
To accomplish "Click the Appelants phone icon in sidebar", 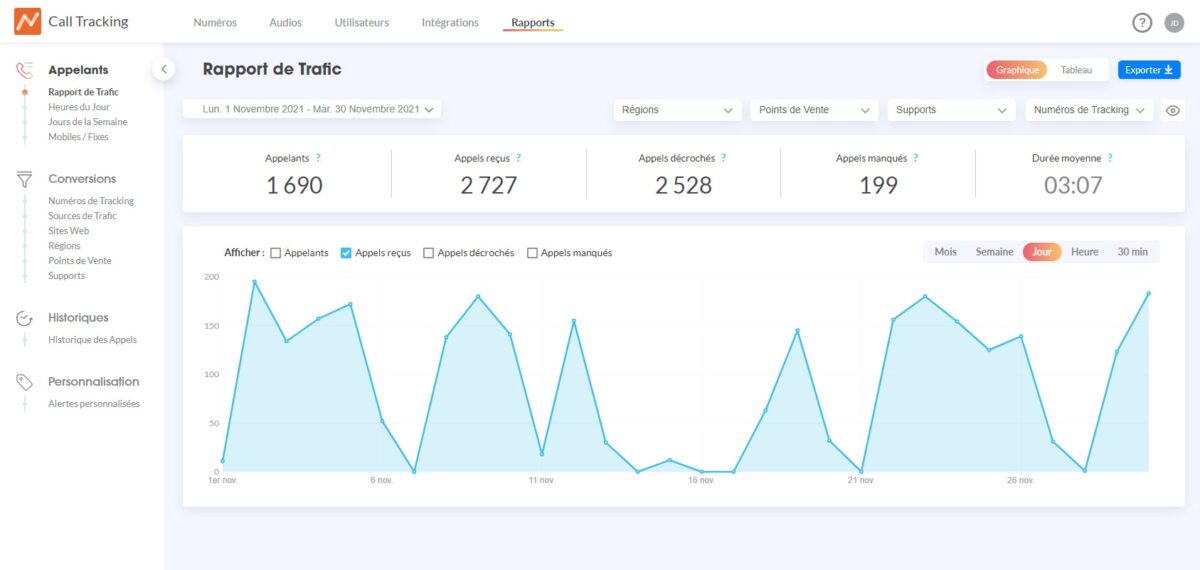I will (x=25, y=70).
